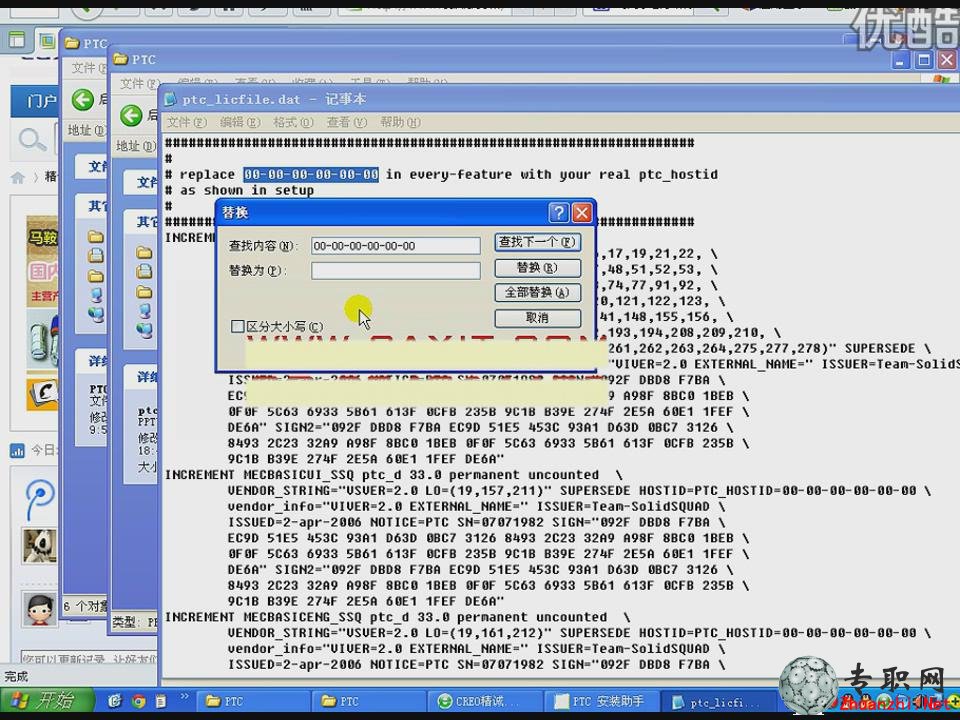960x720 pixels.
Task: Click Back arrow in rear PTC explorer window
Action: [x=83, y=99]
